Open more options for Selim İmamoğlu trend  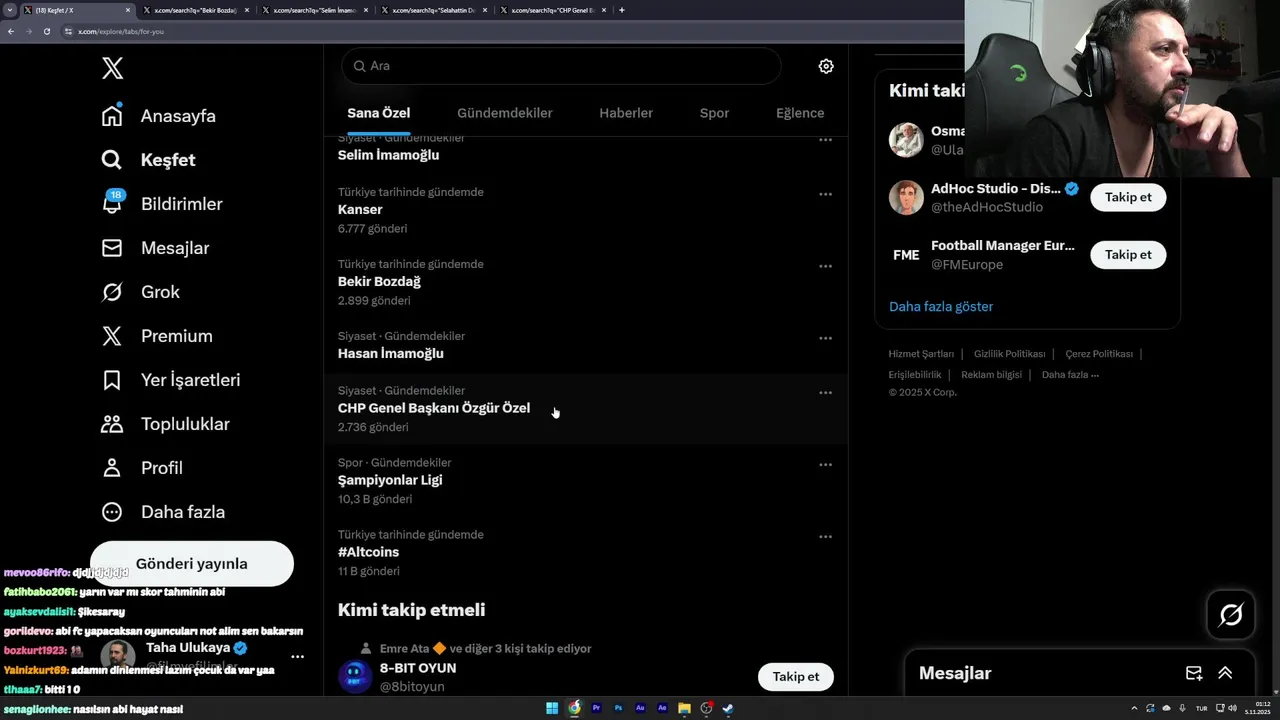coord(826,140)
